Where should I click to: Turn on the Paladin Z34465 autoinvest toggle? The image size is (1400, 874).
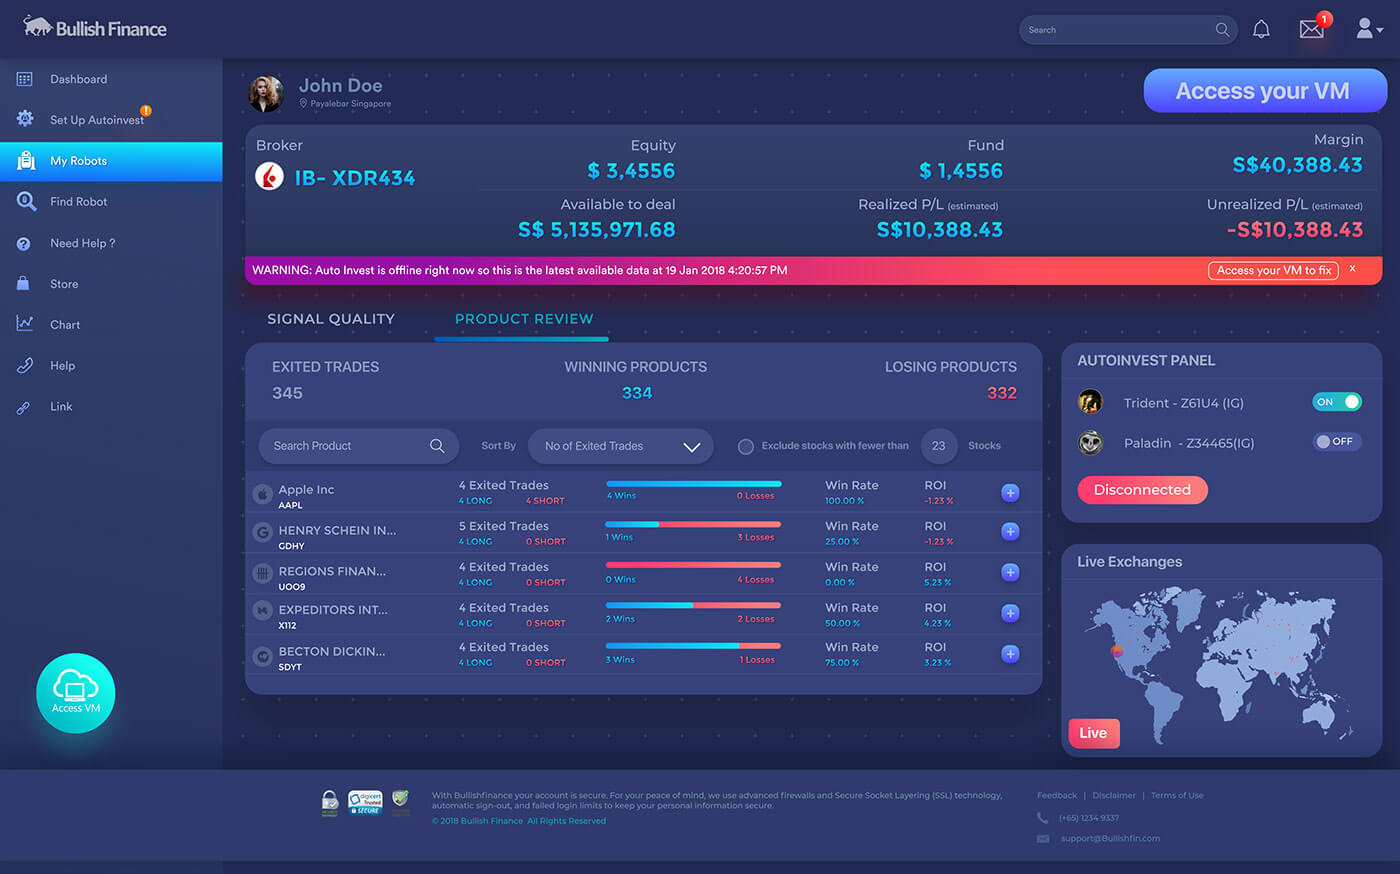(x=1337, y=441)
